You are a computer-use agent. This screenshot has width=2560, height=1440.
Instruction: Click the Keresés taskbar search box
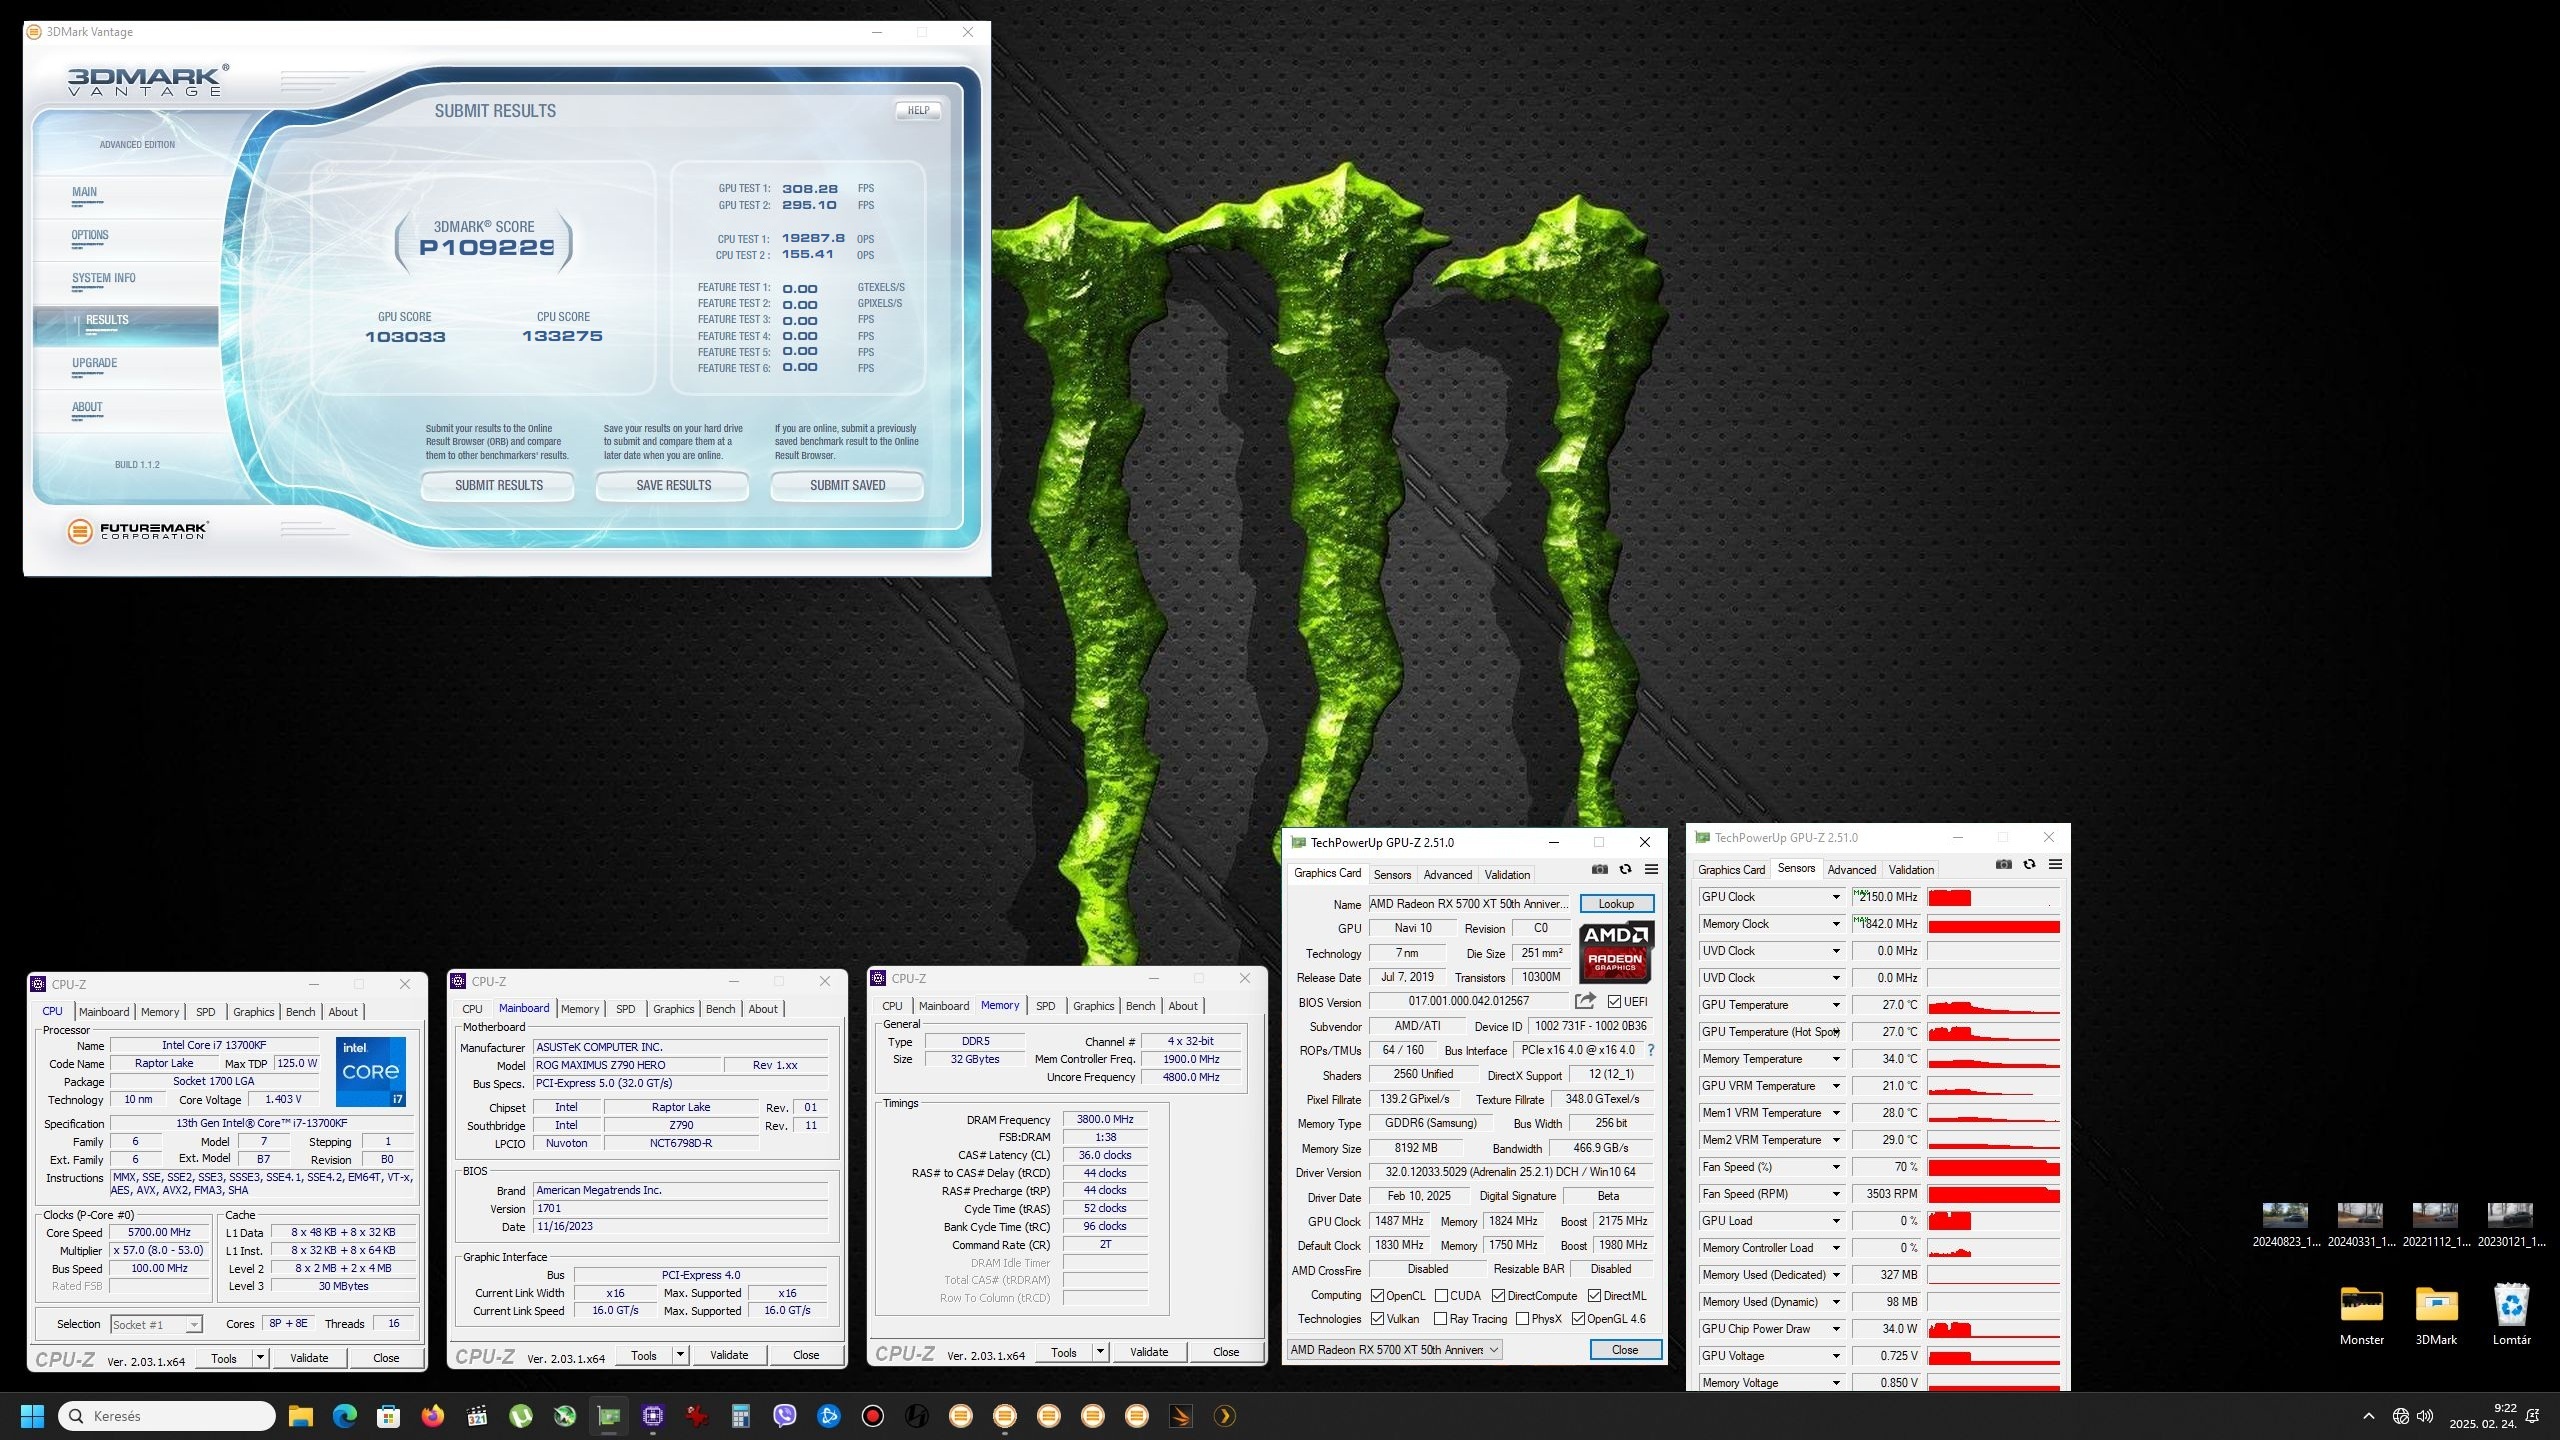point(167,1416)
